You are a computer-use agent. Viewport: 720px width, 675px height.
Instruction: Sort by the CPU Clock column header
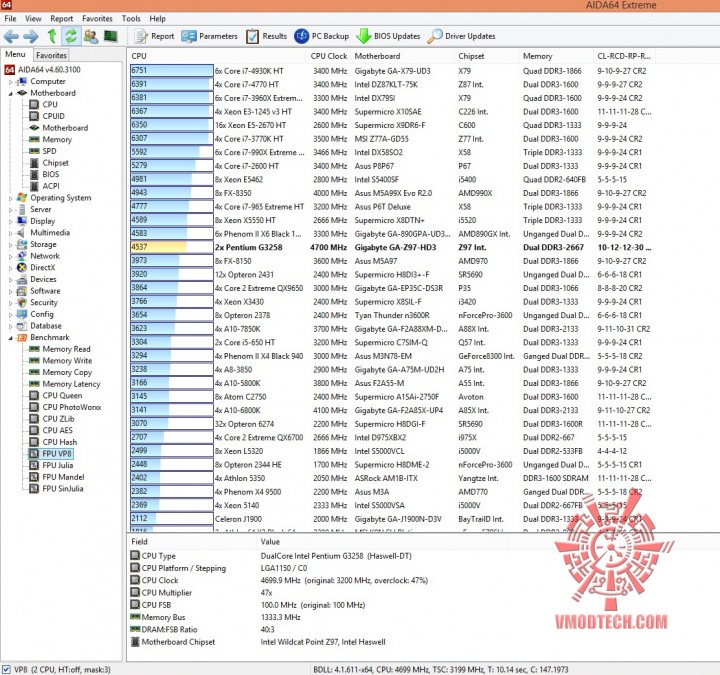point(328,56)
